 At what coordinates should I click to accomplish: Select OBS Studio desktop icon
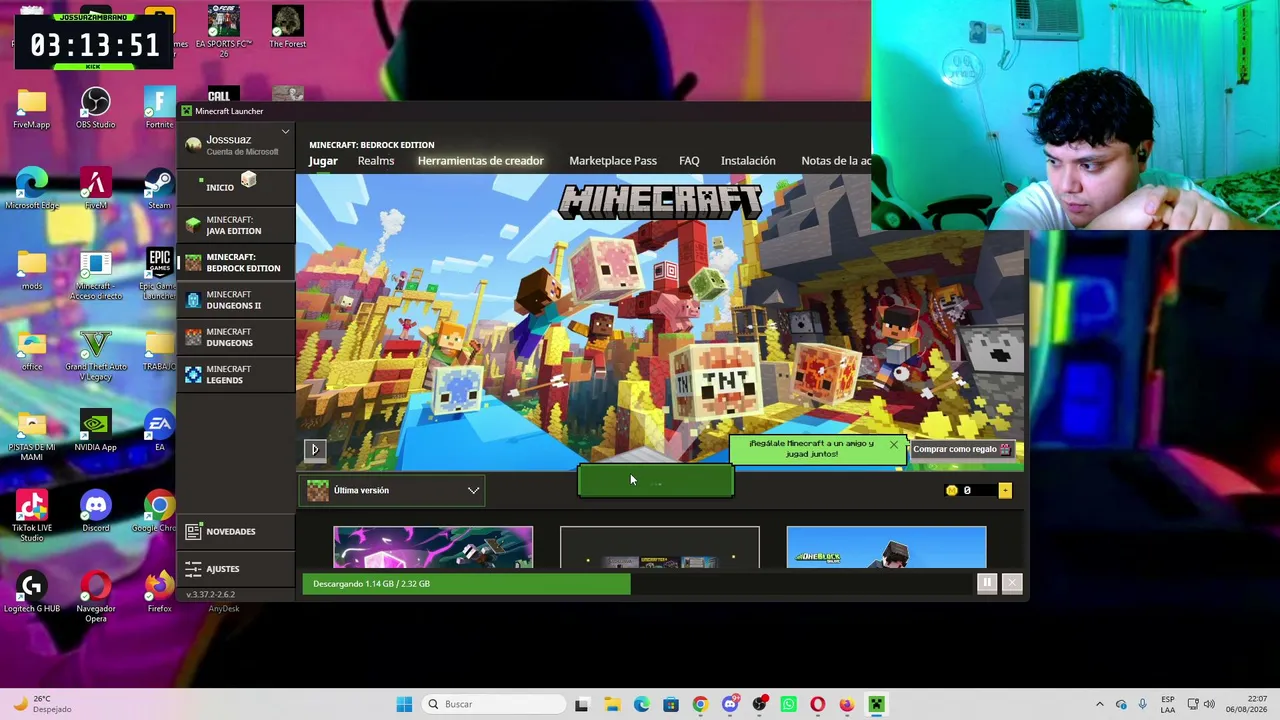(x=95, y=109)
